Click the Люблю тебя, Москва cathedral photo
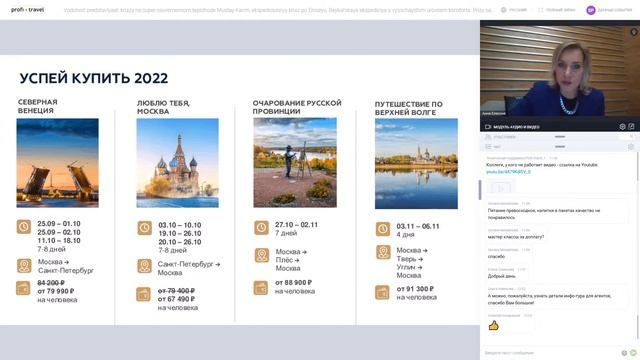640x360 pixels. [x=178, y=163]
